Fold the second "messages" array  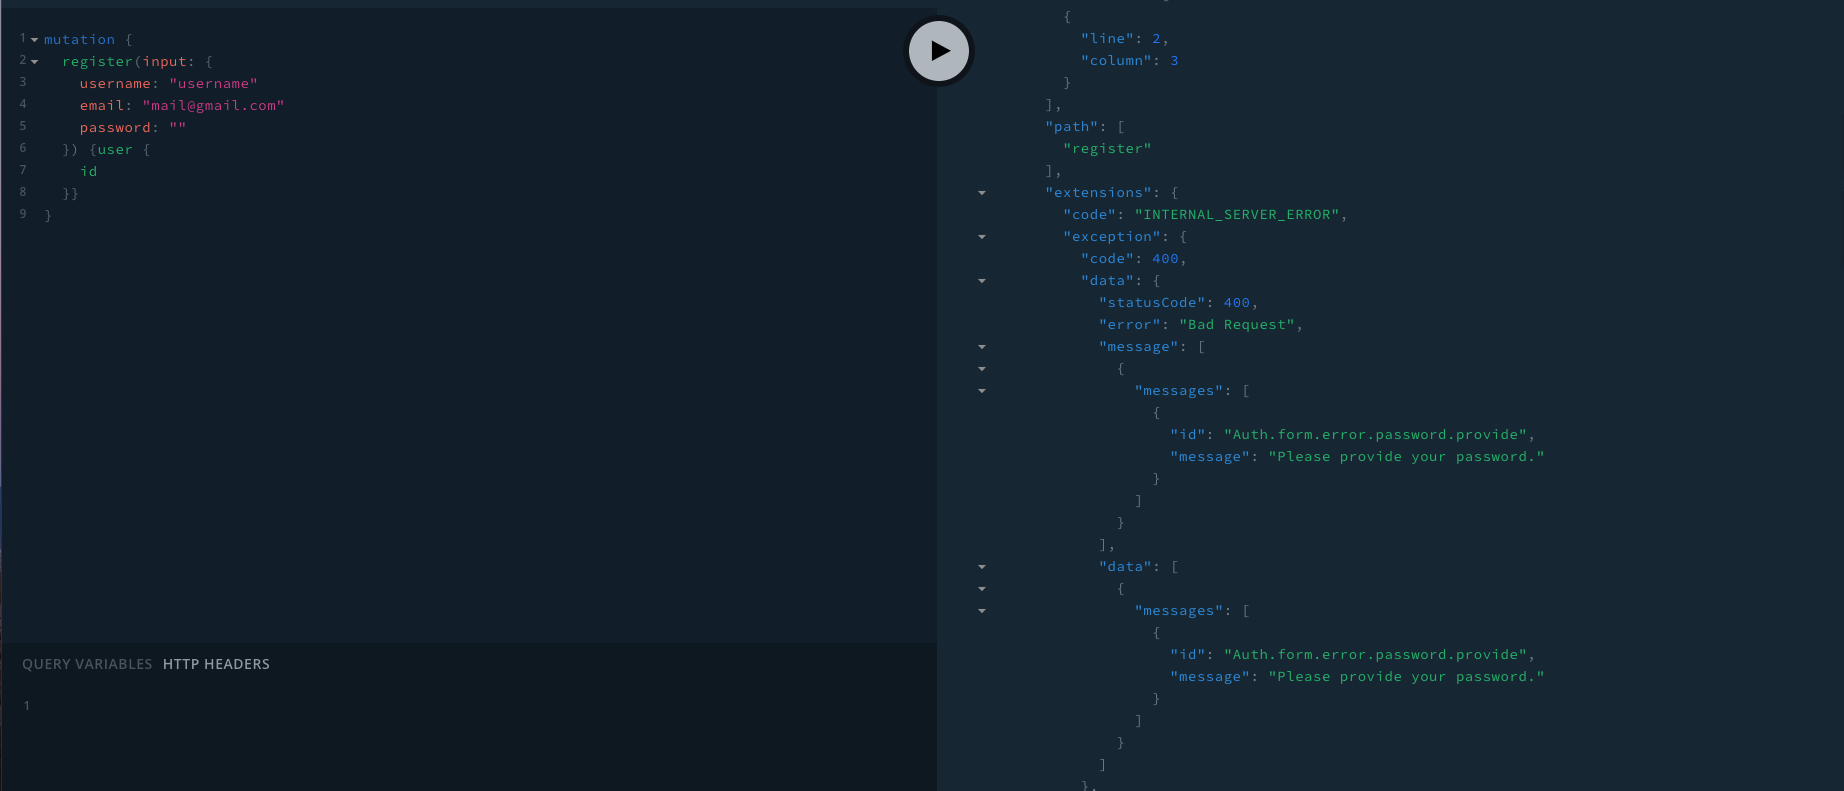tap(982, 611)
